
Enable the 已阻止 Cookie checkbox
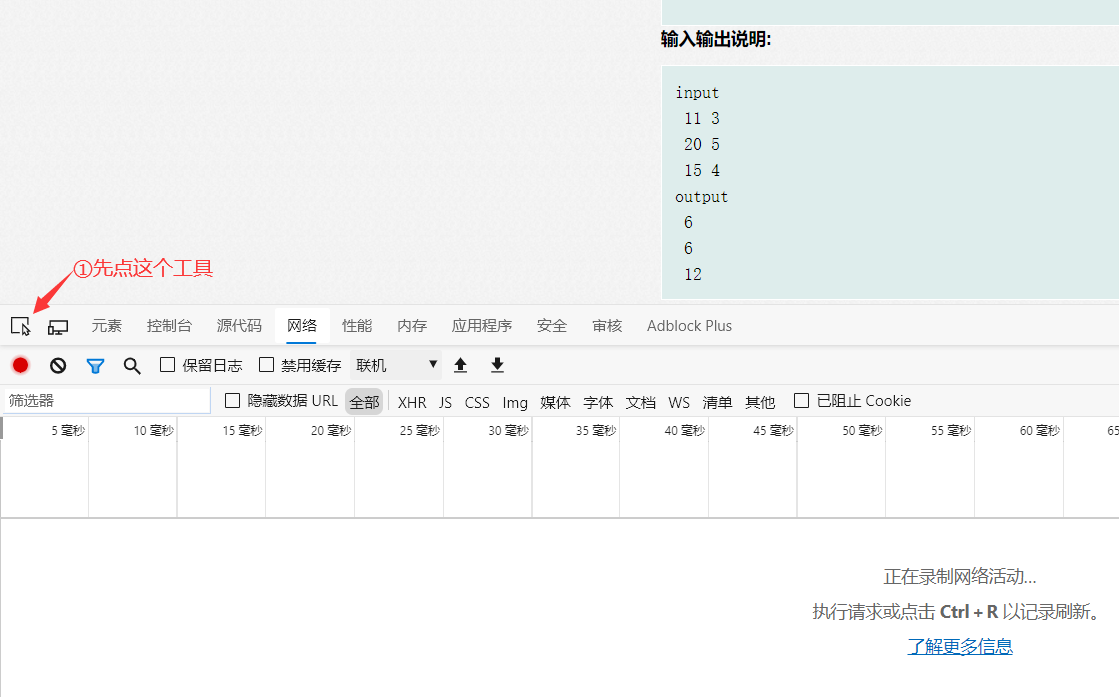tap(801, 400)
